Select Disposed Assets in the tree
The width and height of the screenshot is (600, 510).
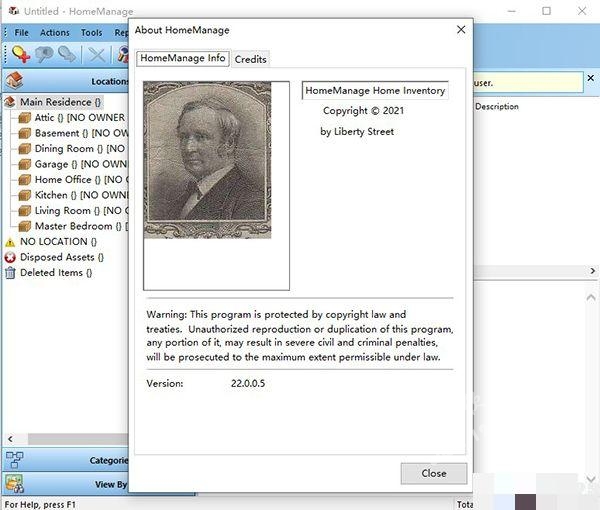point(62,257)
